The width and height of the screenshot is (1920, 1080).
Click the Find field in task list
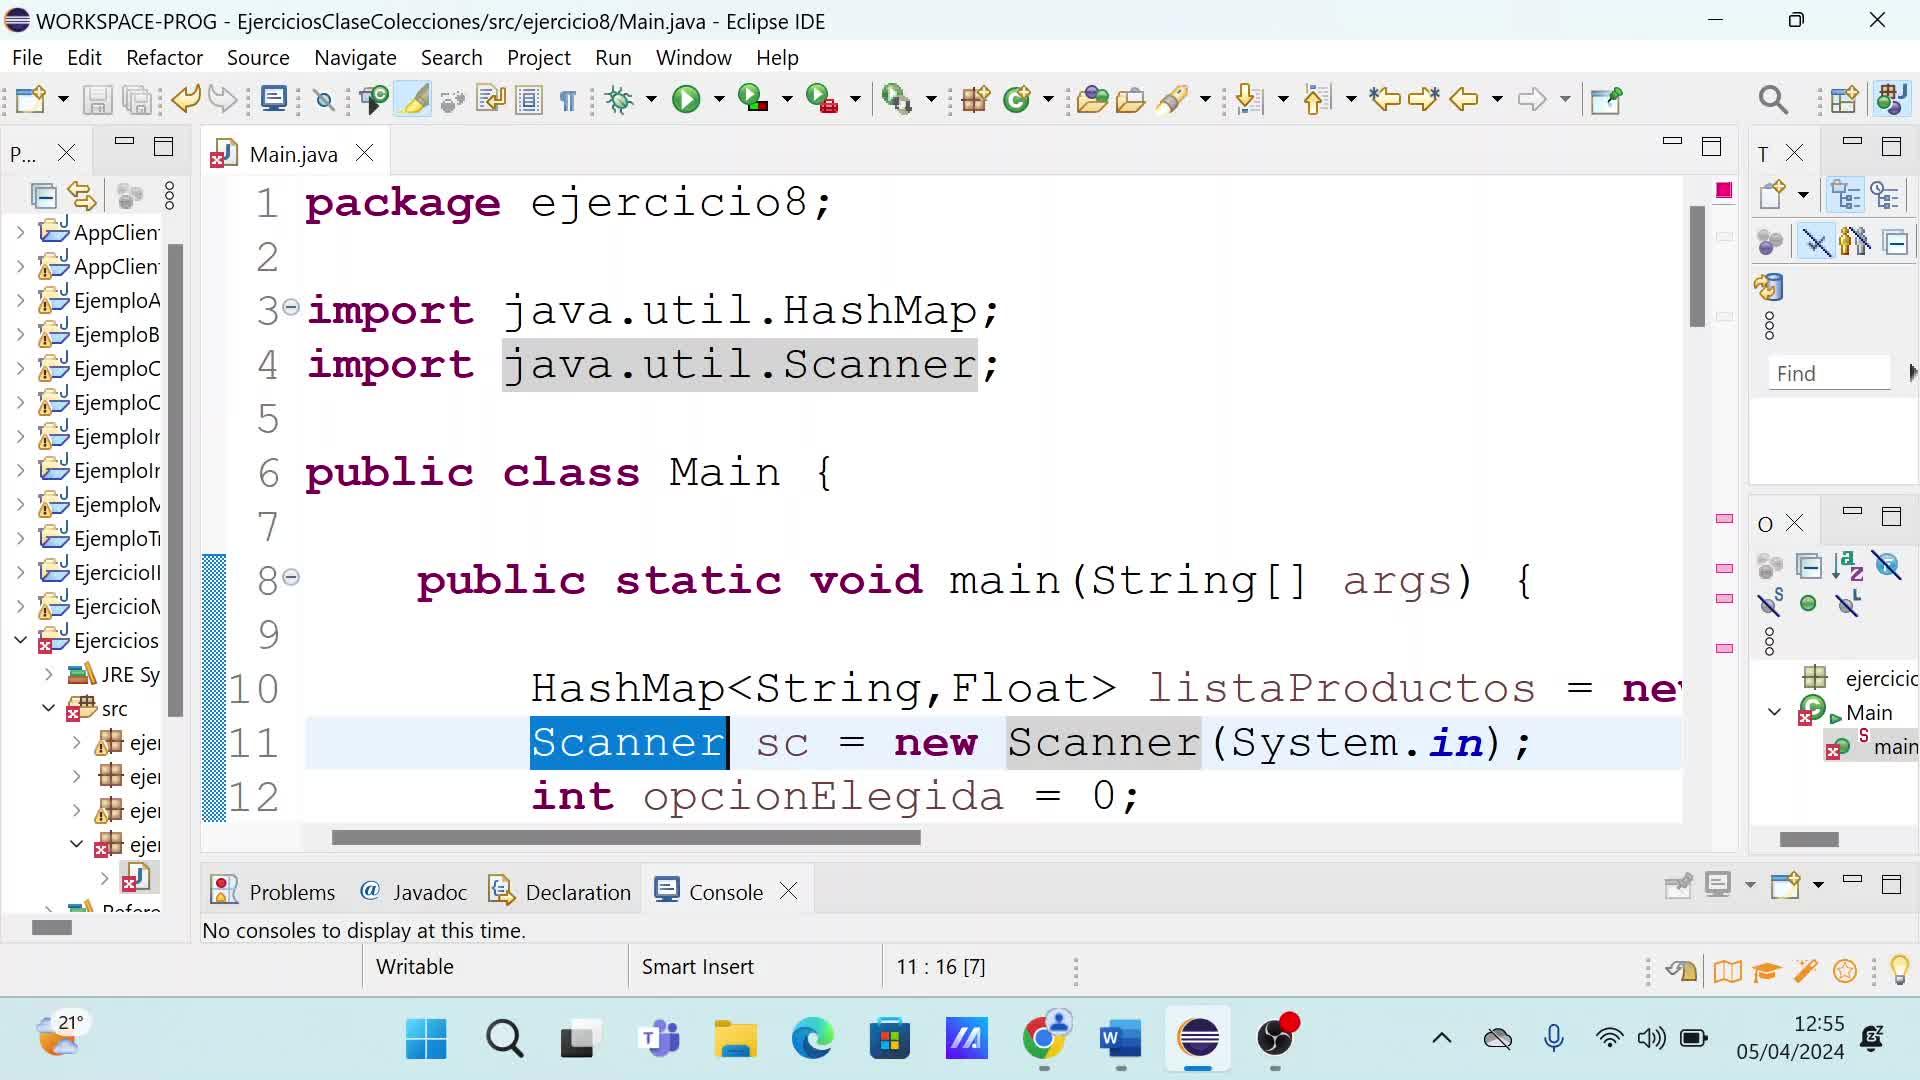click(1828, 374)
